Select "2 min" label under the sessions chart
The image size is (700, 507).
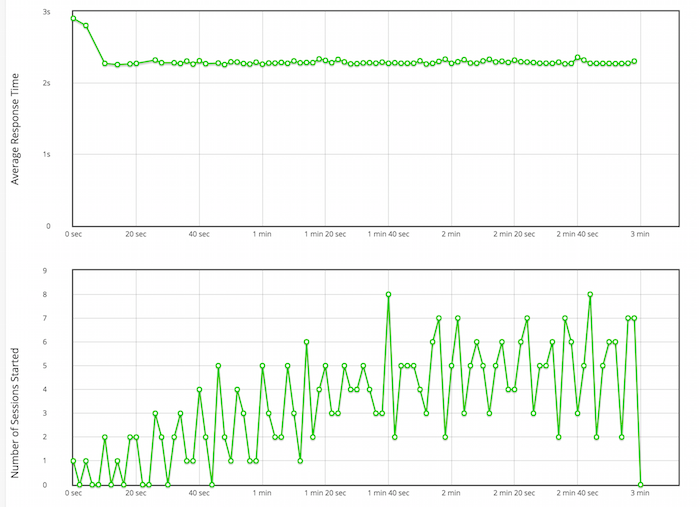pos(451,493)
